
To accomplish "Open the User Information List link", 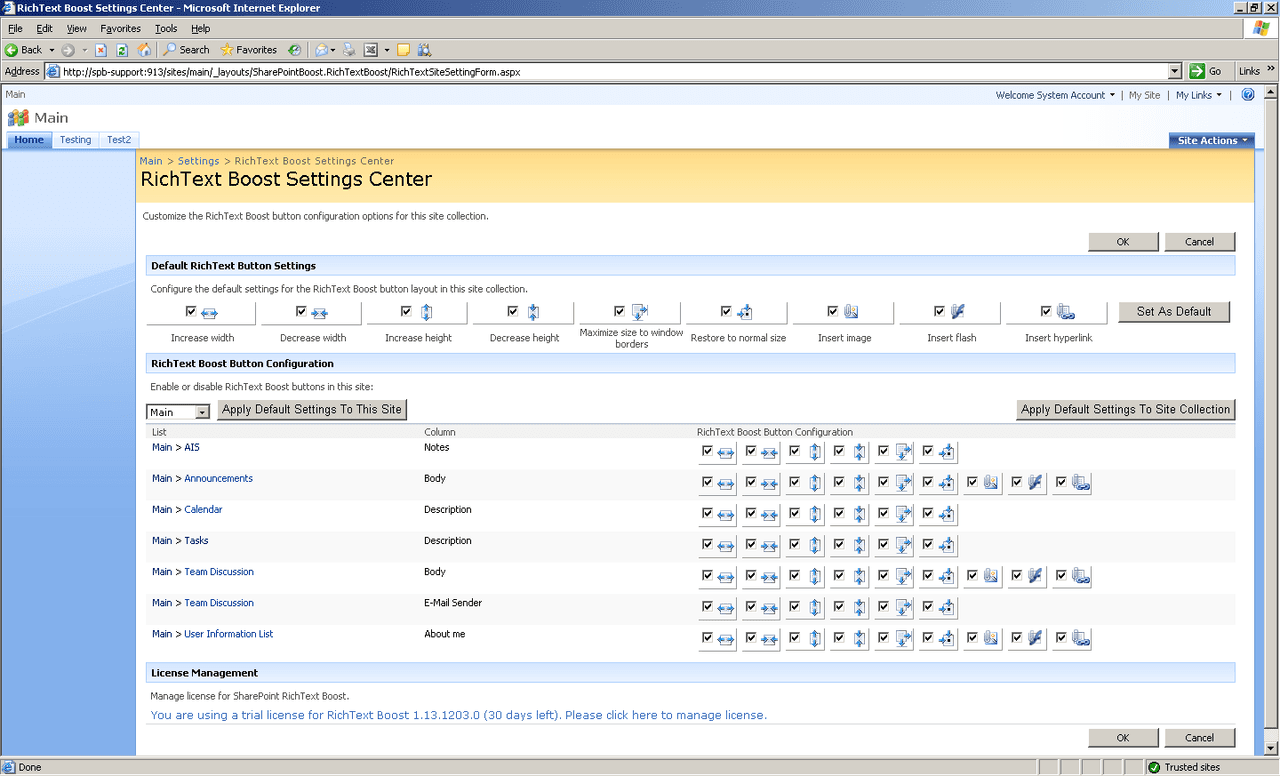I will tap(228, 634).
